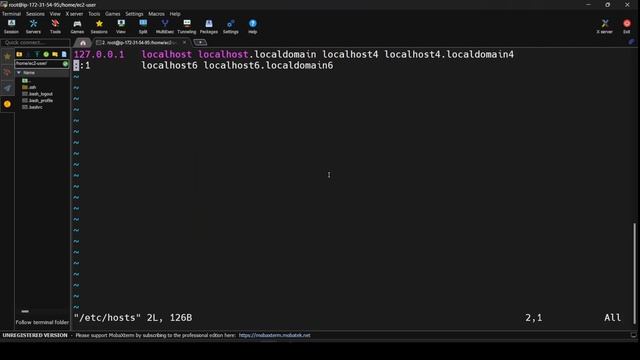Open the Servers toolbar icon

(x=33, y=27)
